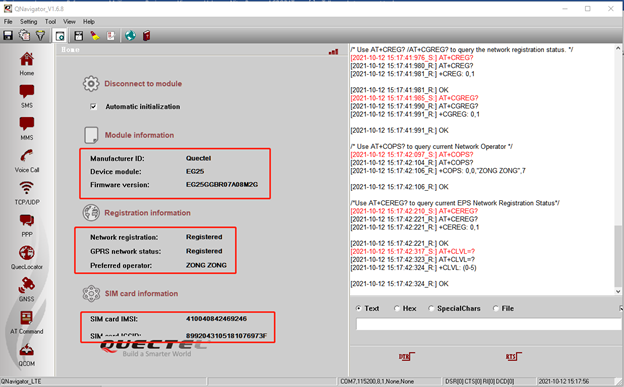Screen dimensions: 624x387
Task: Open the Help menu
Action: [89, 22]
